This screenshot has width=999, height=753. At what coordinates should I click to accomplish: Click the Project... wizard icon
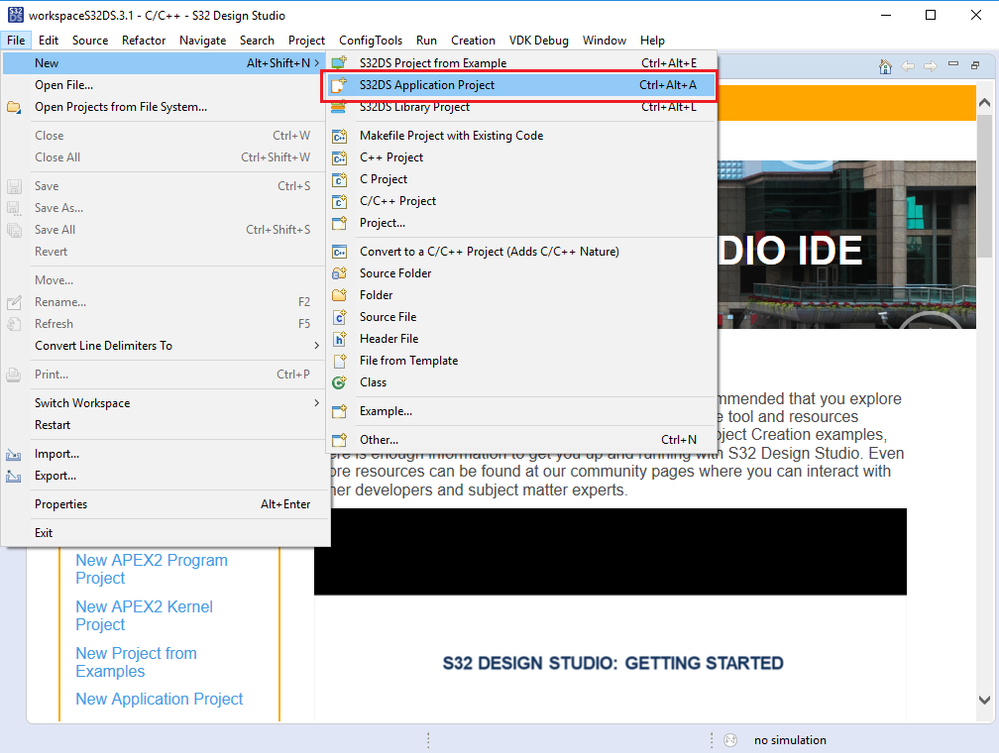340,223
